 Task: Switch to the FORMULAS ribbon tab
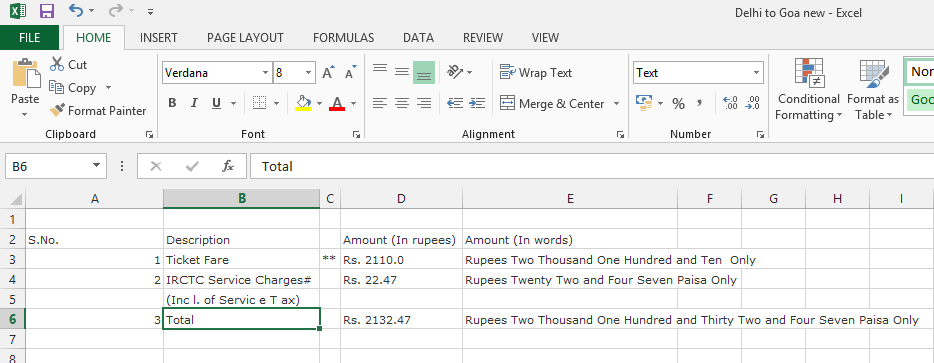[343, 38]
